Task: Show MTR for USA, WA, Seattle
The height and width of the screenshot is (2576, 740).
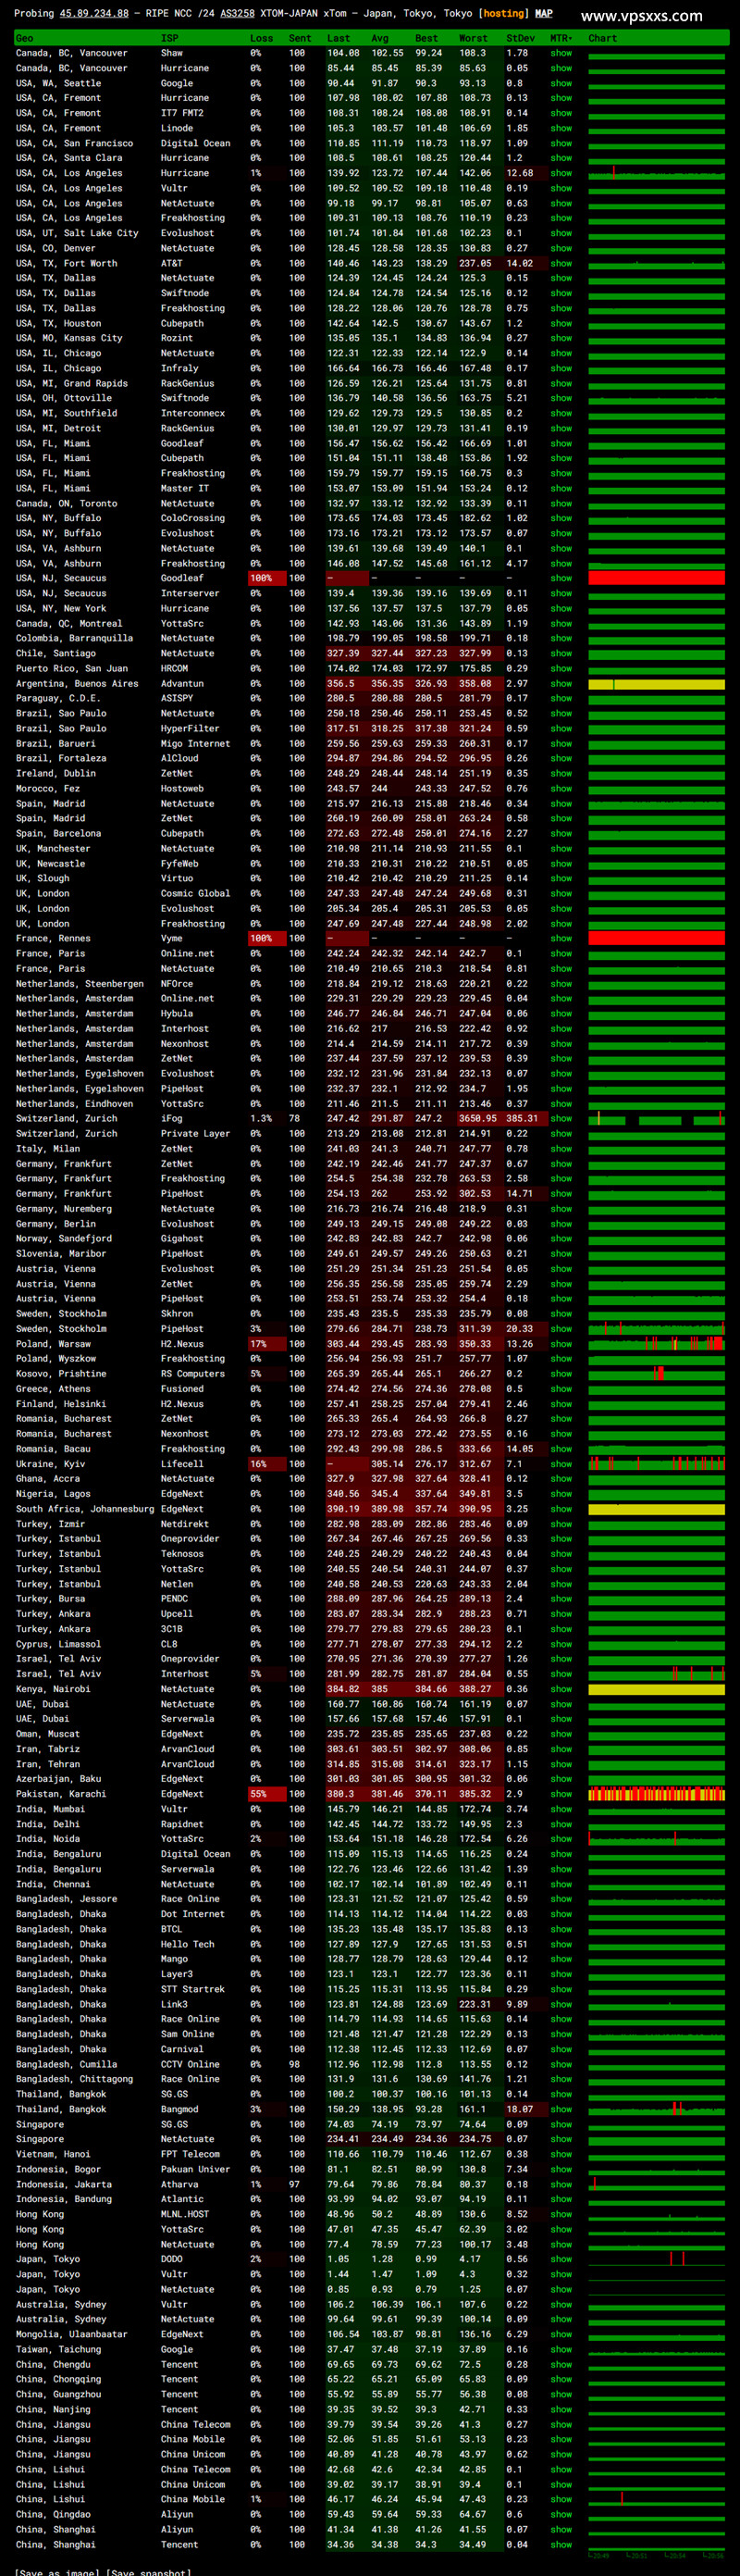Action: pyautogui.click(x=561, y=83)
